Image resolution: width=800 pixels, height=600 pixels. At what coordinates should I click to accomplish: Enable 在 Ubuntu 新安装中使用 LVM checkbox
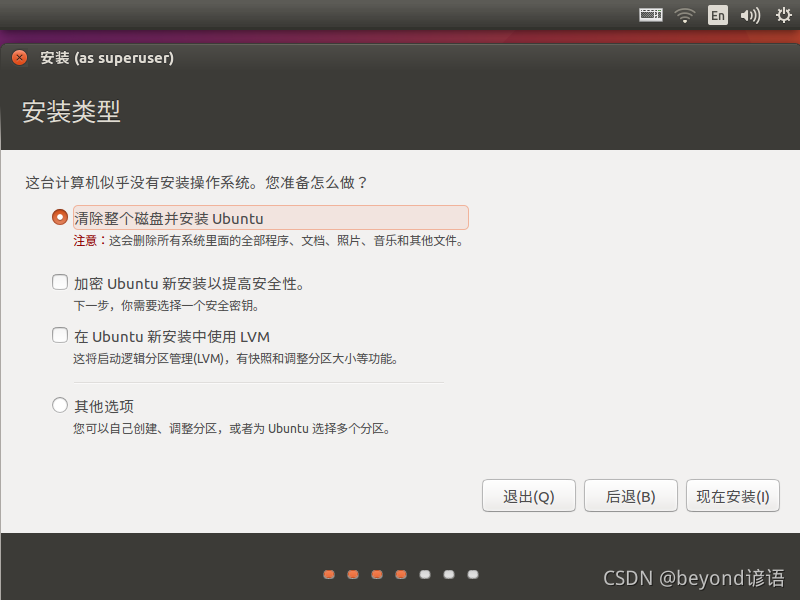coord(60,335)
